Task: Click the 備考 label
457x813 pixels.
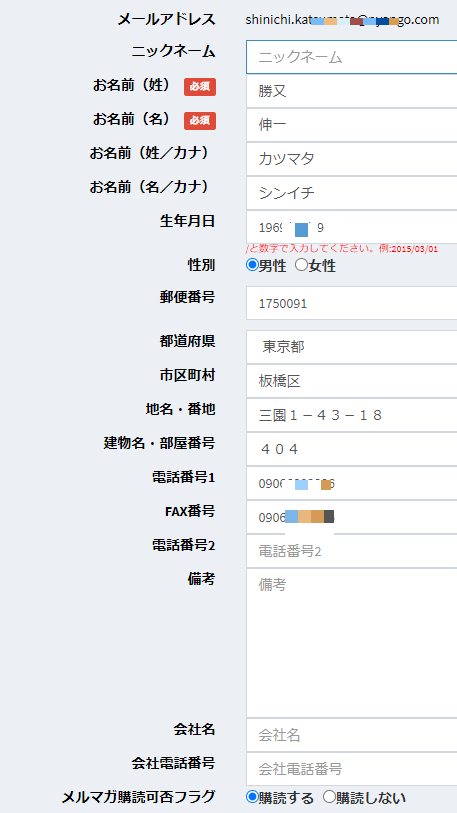Action: pos(201,579)
